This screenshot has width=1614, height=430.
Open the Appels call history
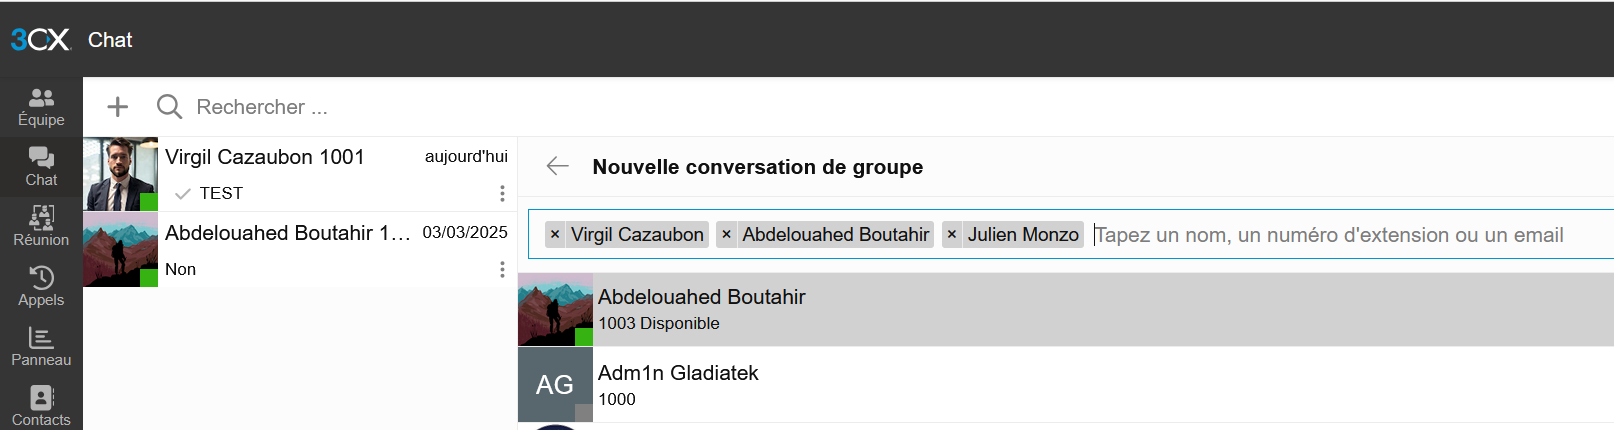click(41, 287)
